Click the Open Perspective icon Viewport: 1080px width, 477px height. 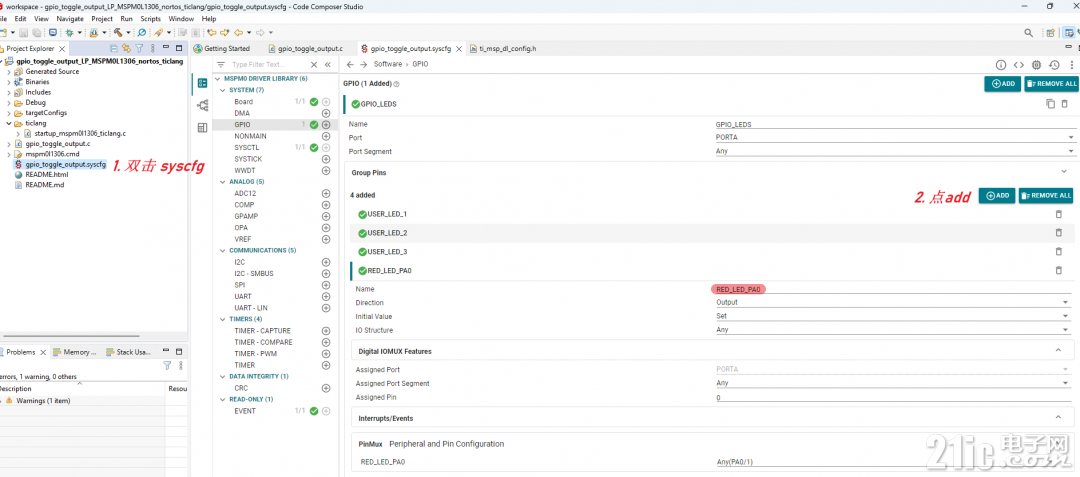(1050, 32)
